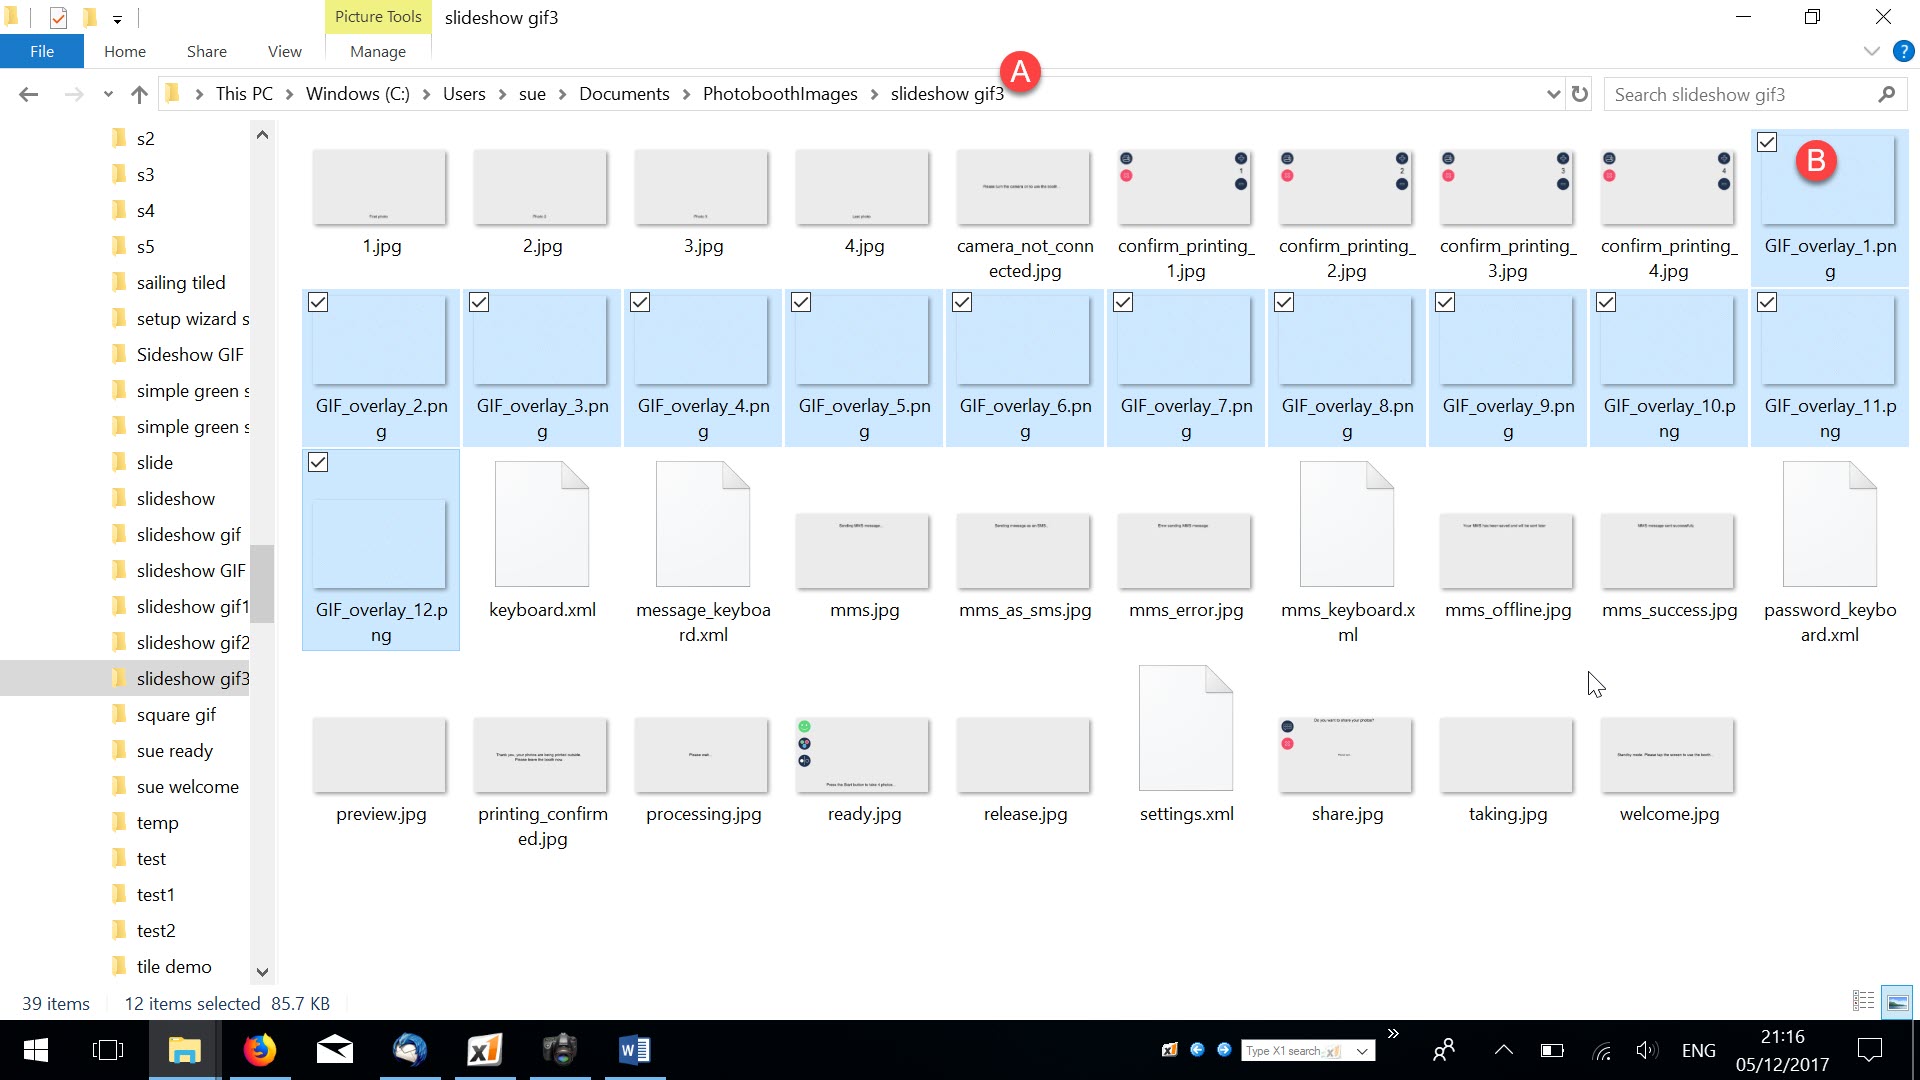
Task: Uncheck the GIF_overlay_3.png checkbox
Action: tap(479, 302)
